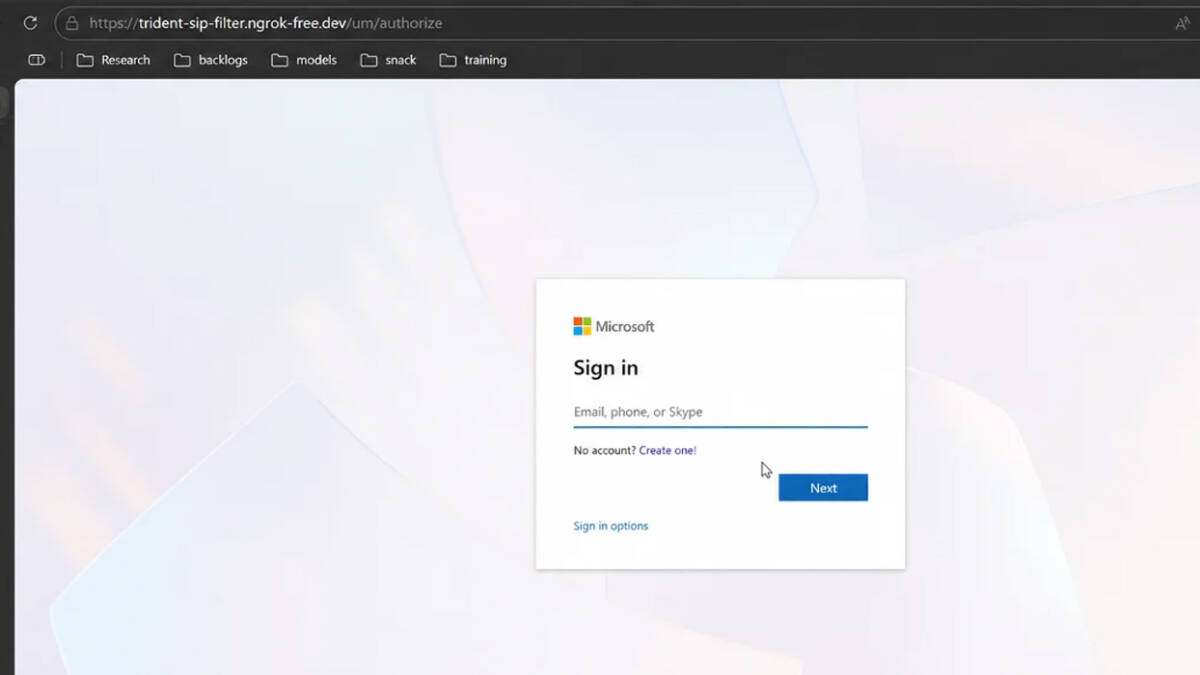The height and width of the screenshot is (675, 1200).
Task: Open the read aloud icon in address bar
Action: click(x=1183, y=22)
